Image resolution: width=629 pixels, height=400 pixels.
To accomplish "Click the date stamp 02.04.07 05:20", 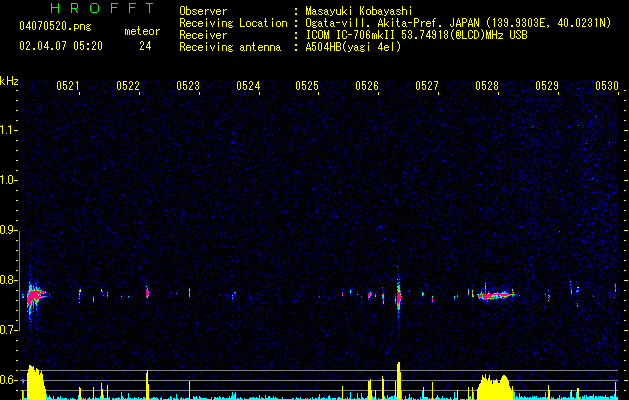I will [61, 46].
